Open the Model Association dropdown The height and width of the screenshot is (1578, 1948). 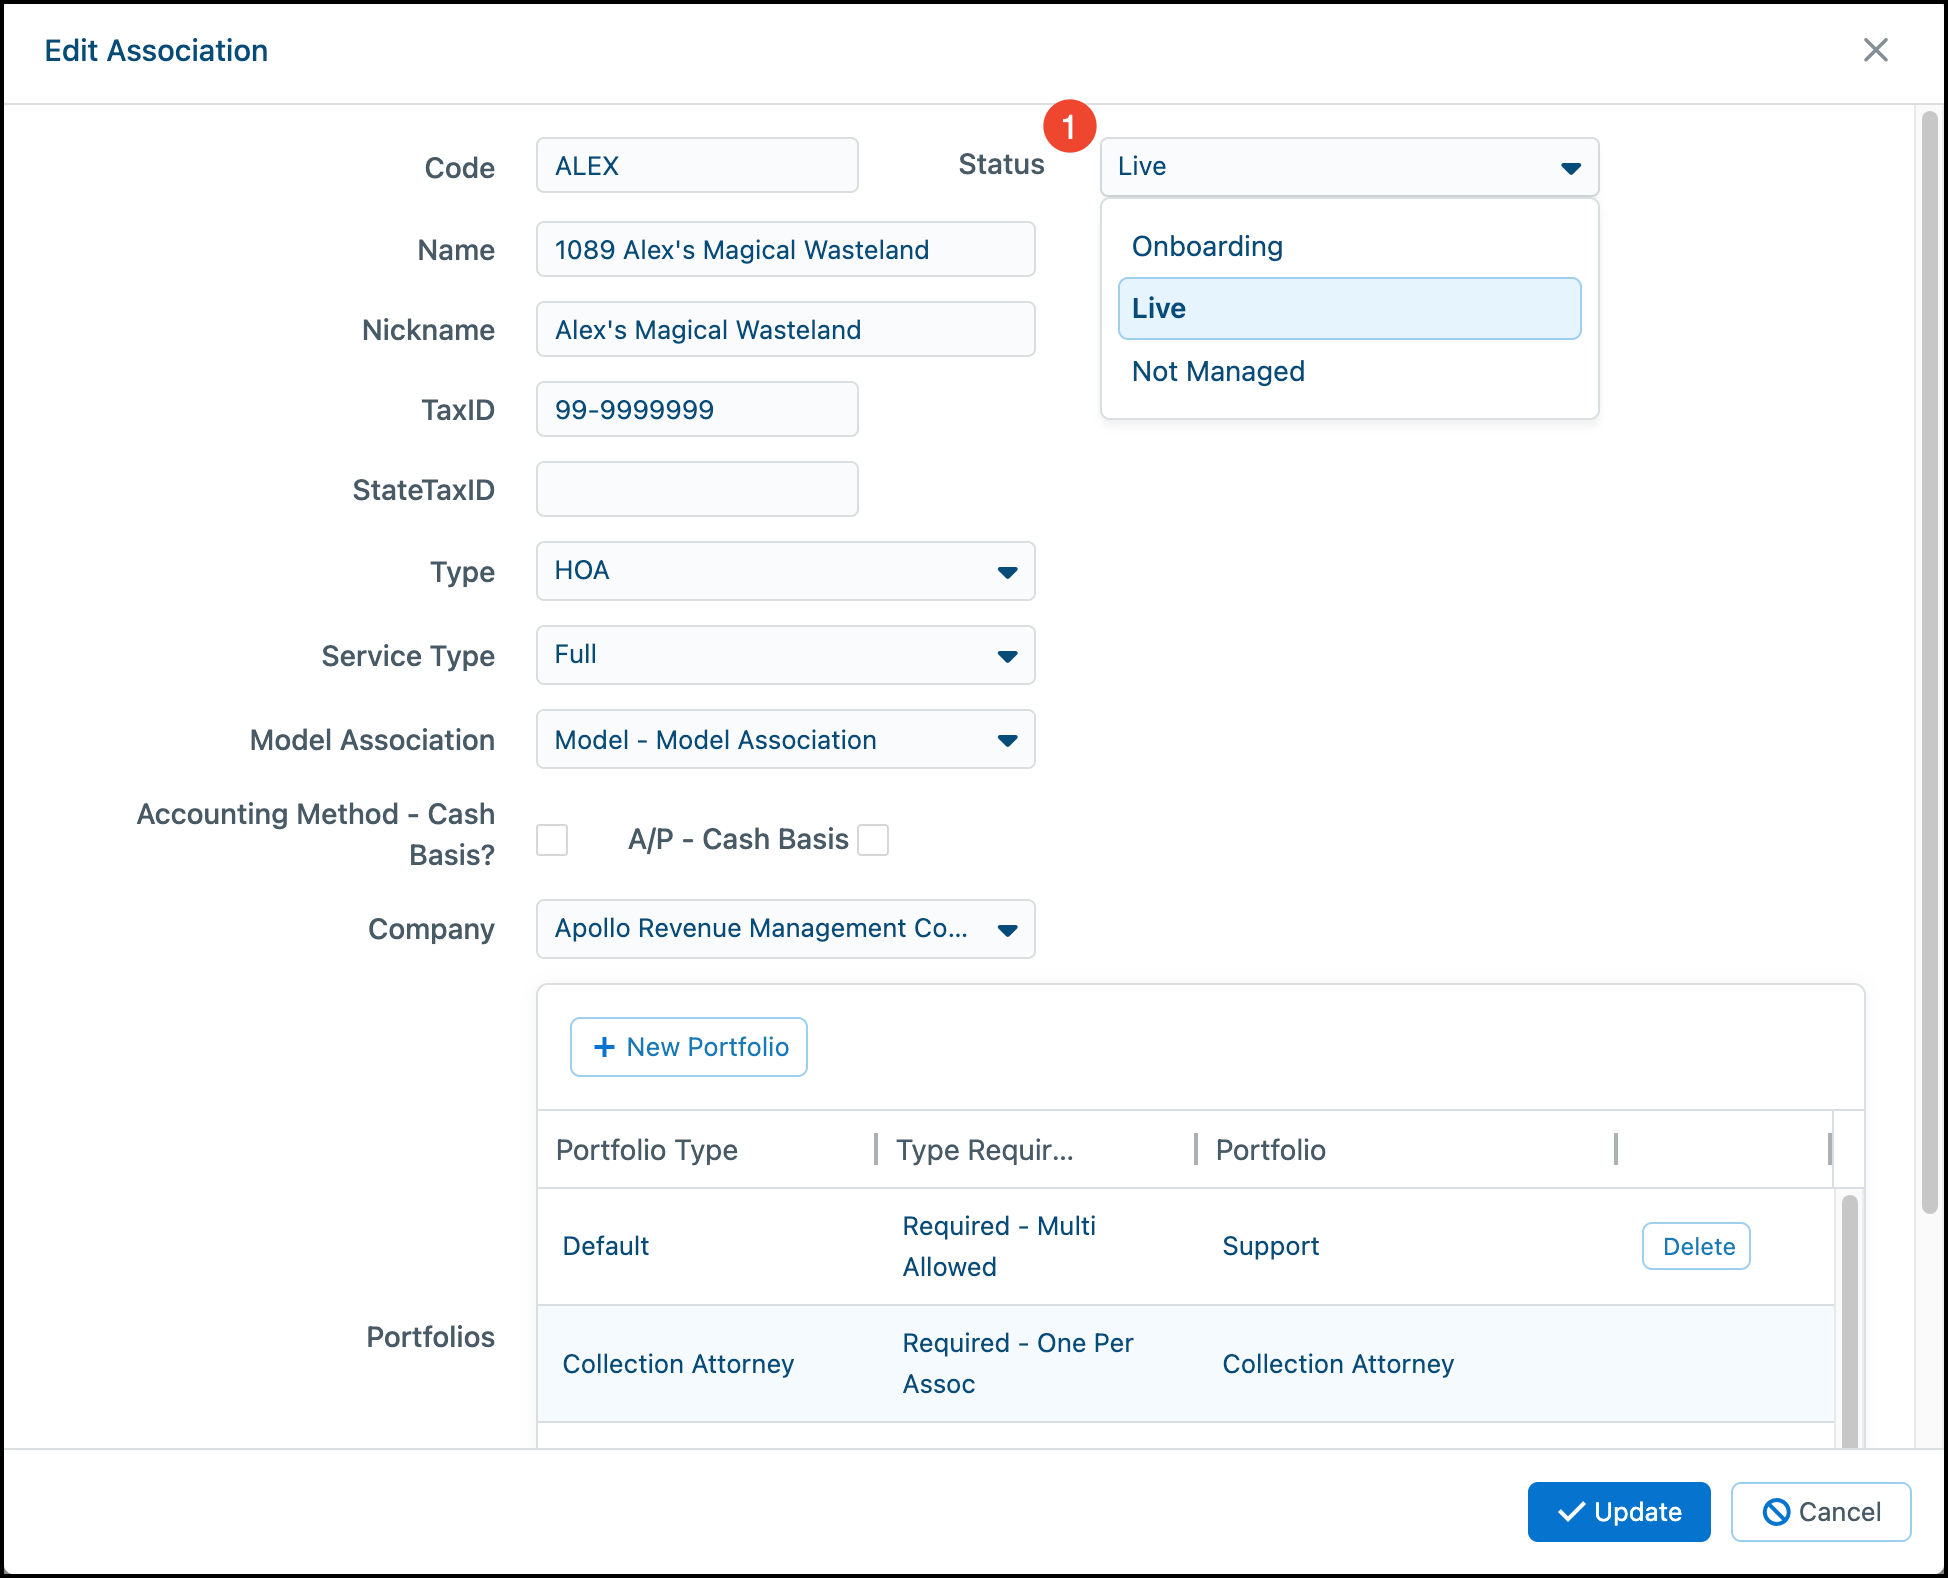pyautogui.click(x=785, y=740)
